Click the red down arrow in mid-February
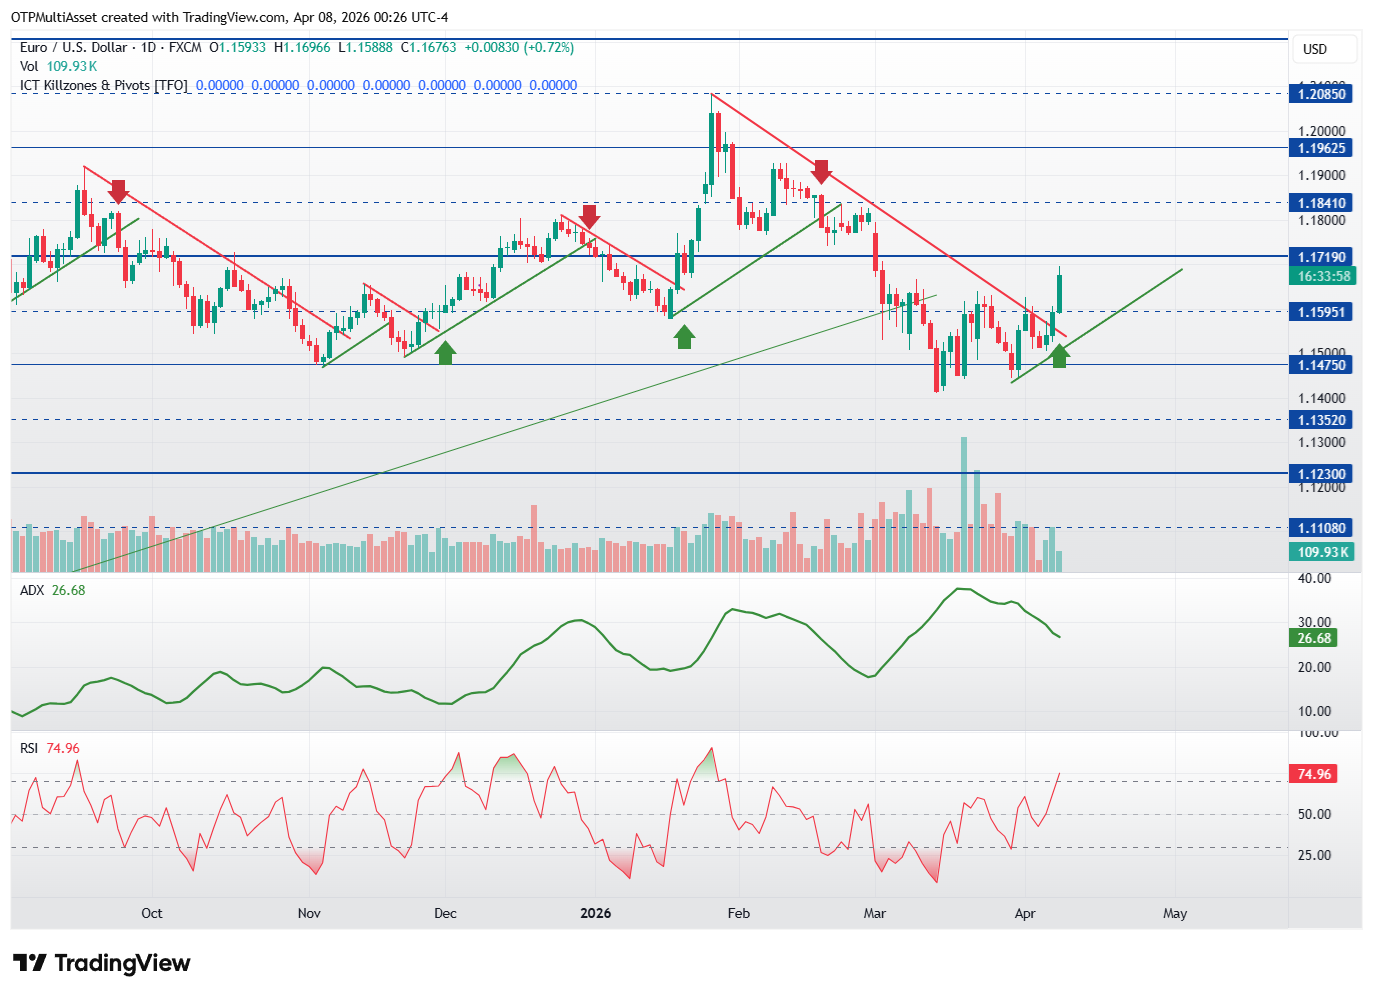 point(821,172)
